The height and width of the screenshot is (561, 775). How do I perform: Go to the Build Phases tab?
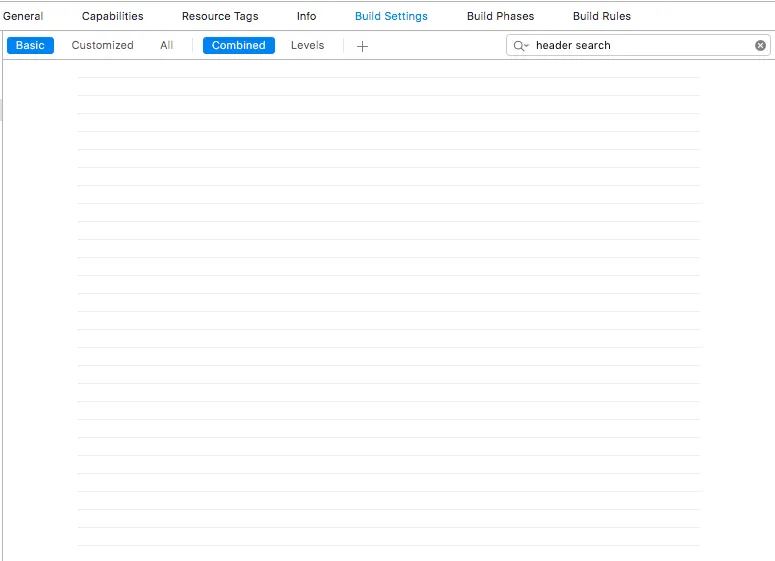[x=500, y=16]
